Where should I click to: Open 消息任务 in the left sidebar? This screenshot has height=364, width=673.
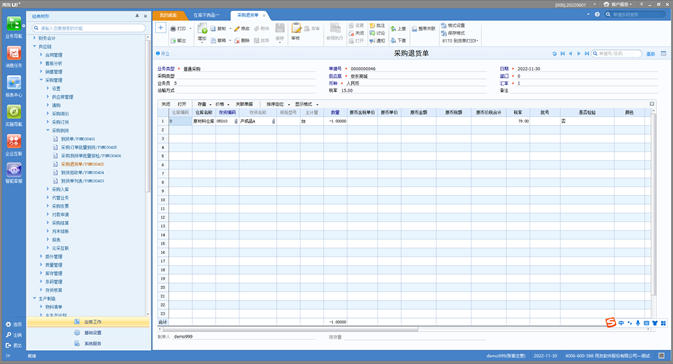(14, 57)
